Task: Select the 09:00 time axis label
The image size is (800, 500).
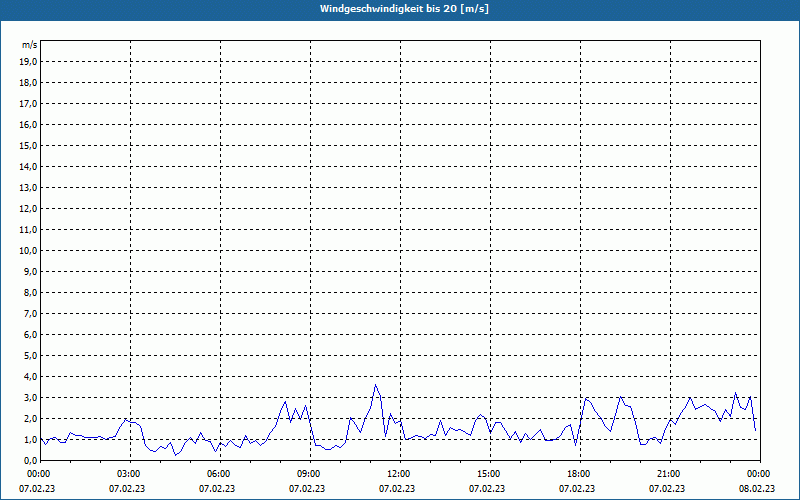Action: point(310,474)
